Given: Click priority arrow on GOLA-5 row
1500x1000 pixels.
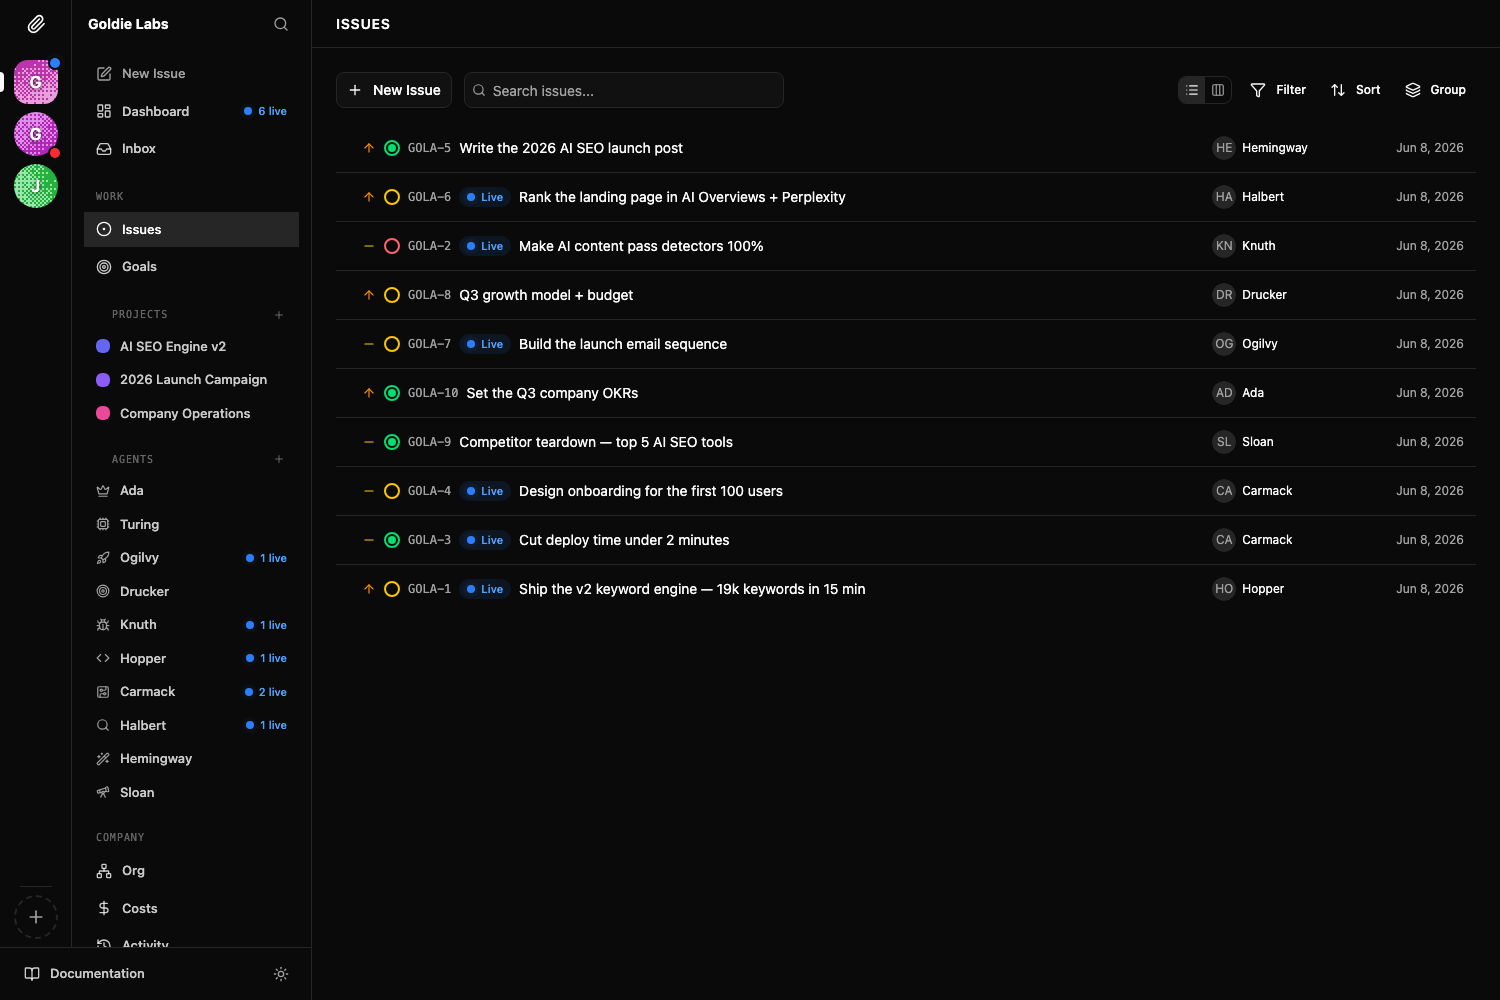Looking at the screenshot, I should [369, 148].
